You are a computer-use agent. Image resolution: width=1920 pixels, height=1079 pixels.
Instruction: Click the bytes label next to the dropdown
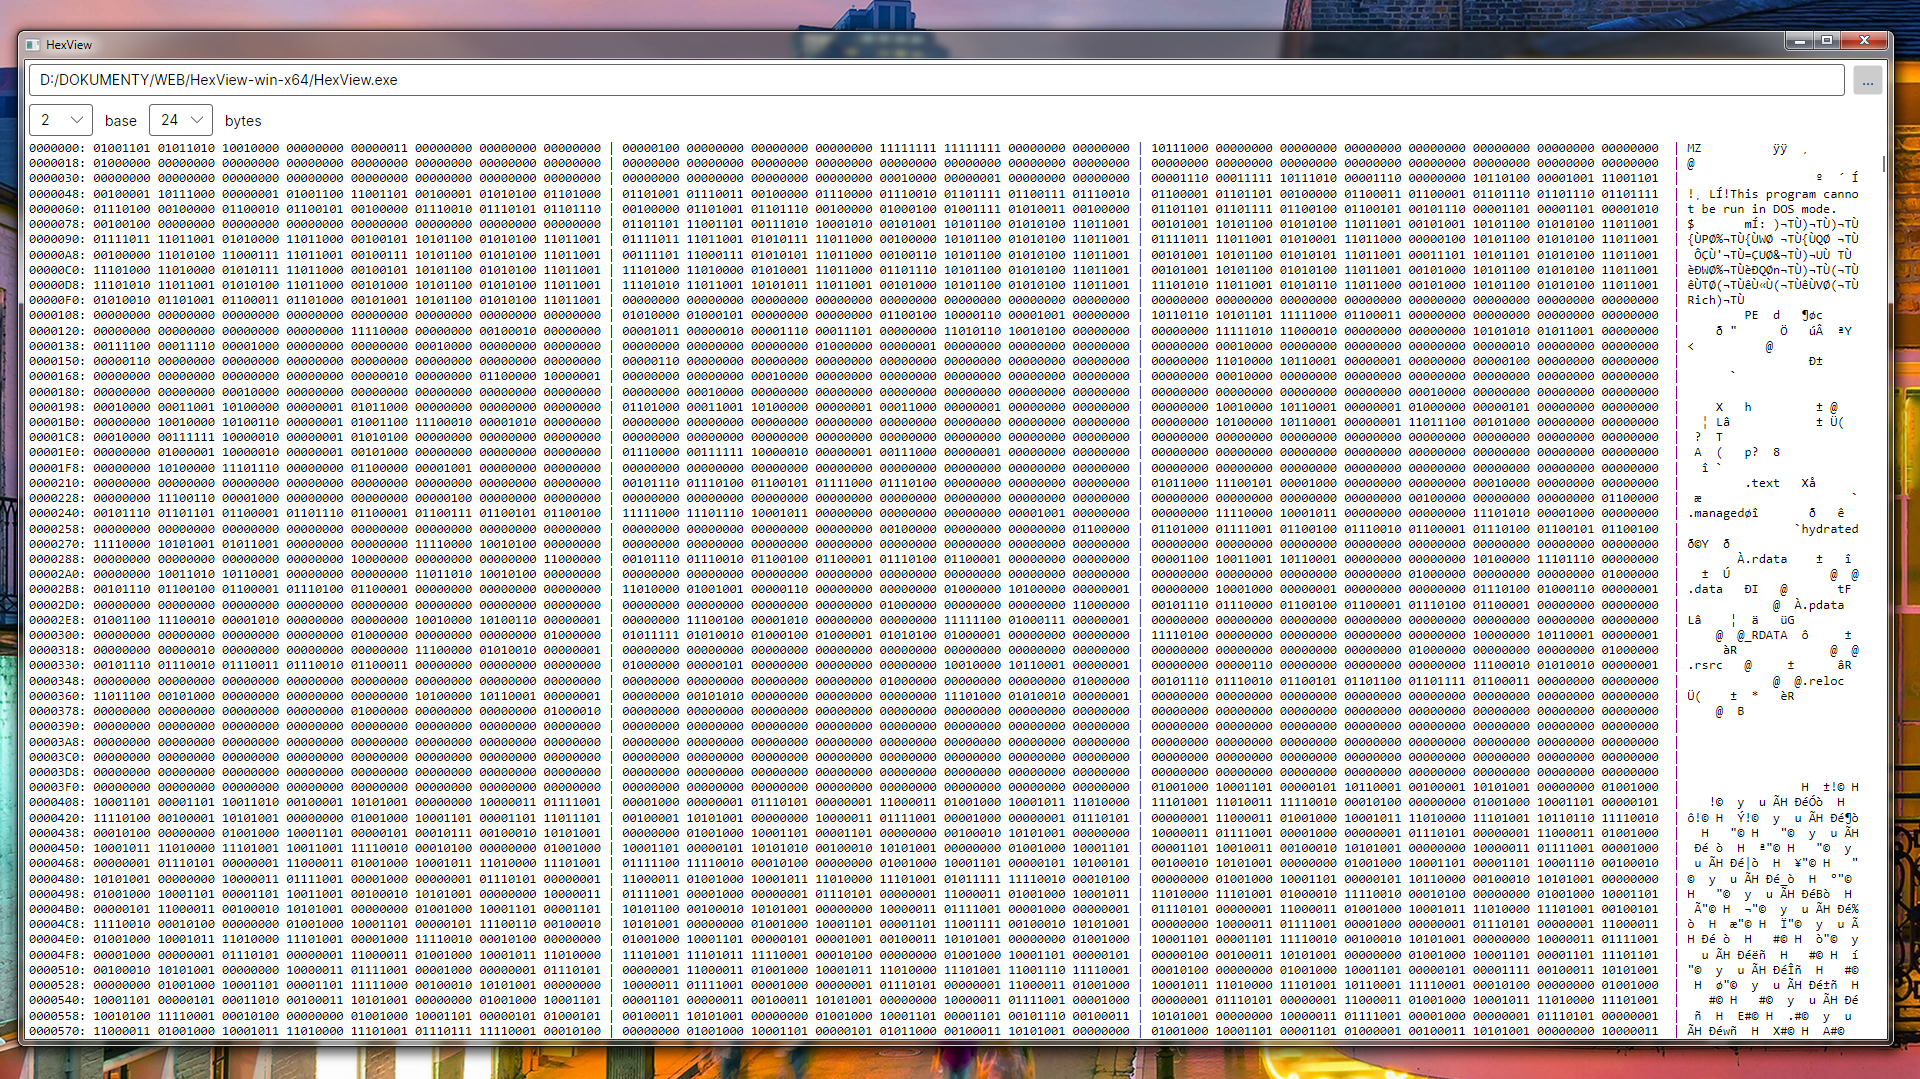pyautogui.click(x=243, y=120)
